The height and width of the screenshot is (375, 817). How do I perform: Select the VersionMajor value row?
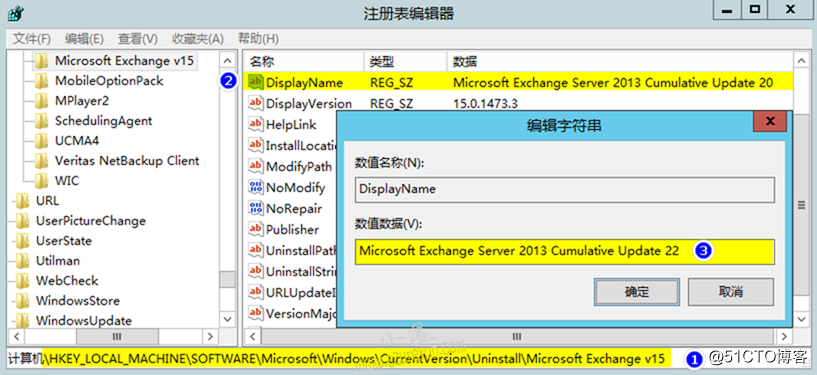(x=292, y=314)
